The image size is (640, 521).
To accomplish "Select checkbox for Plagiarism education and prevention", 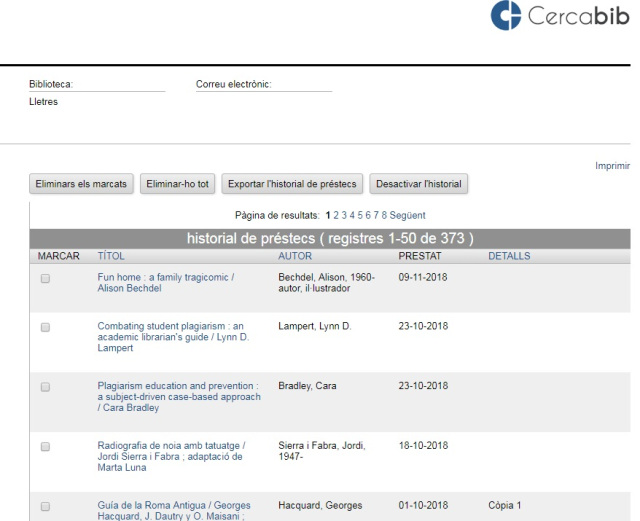I will [x=45, y=387].
